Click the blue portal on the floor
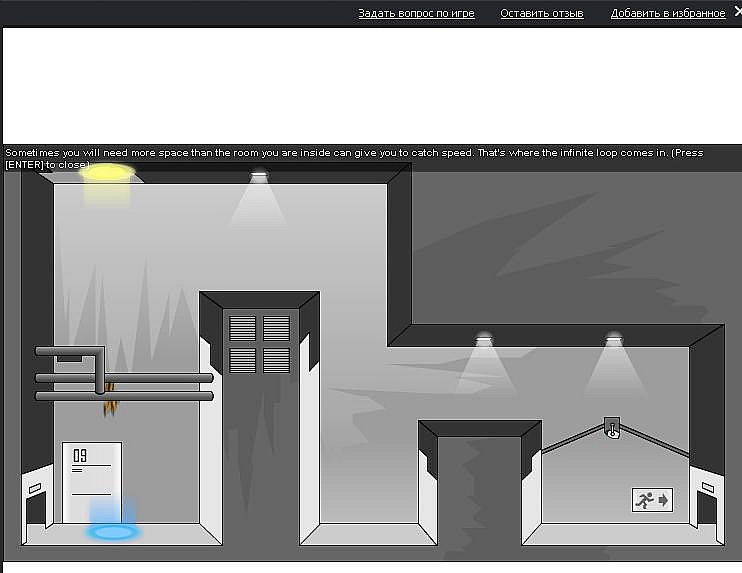Image resolution: width=742 pixels, height=573 pixels. (114, 532)
